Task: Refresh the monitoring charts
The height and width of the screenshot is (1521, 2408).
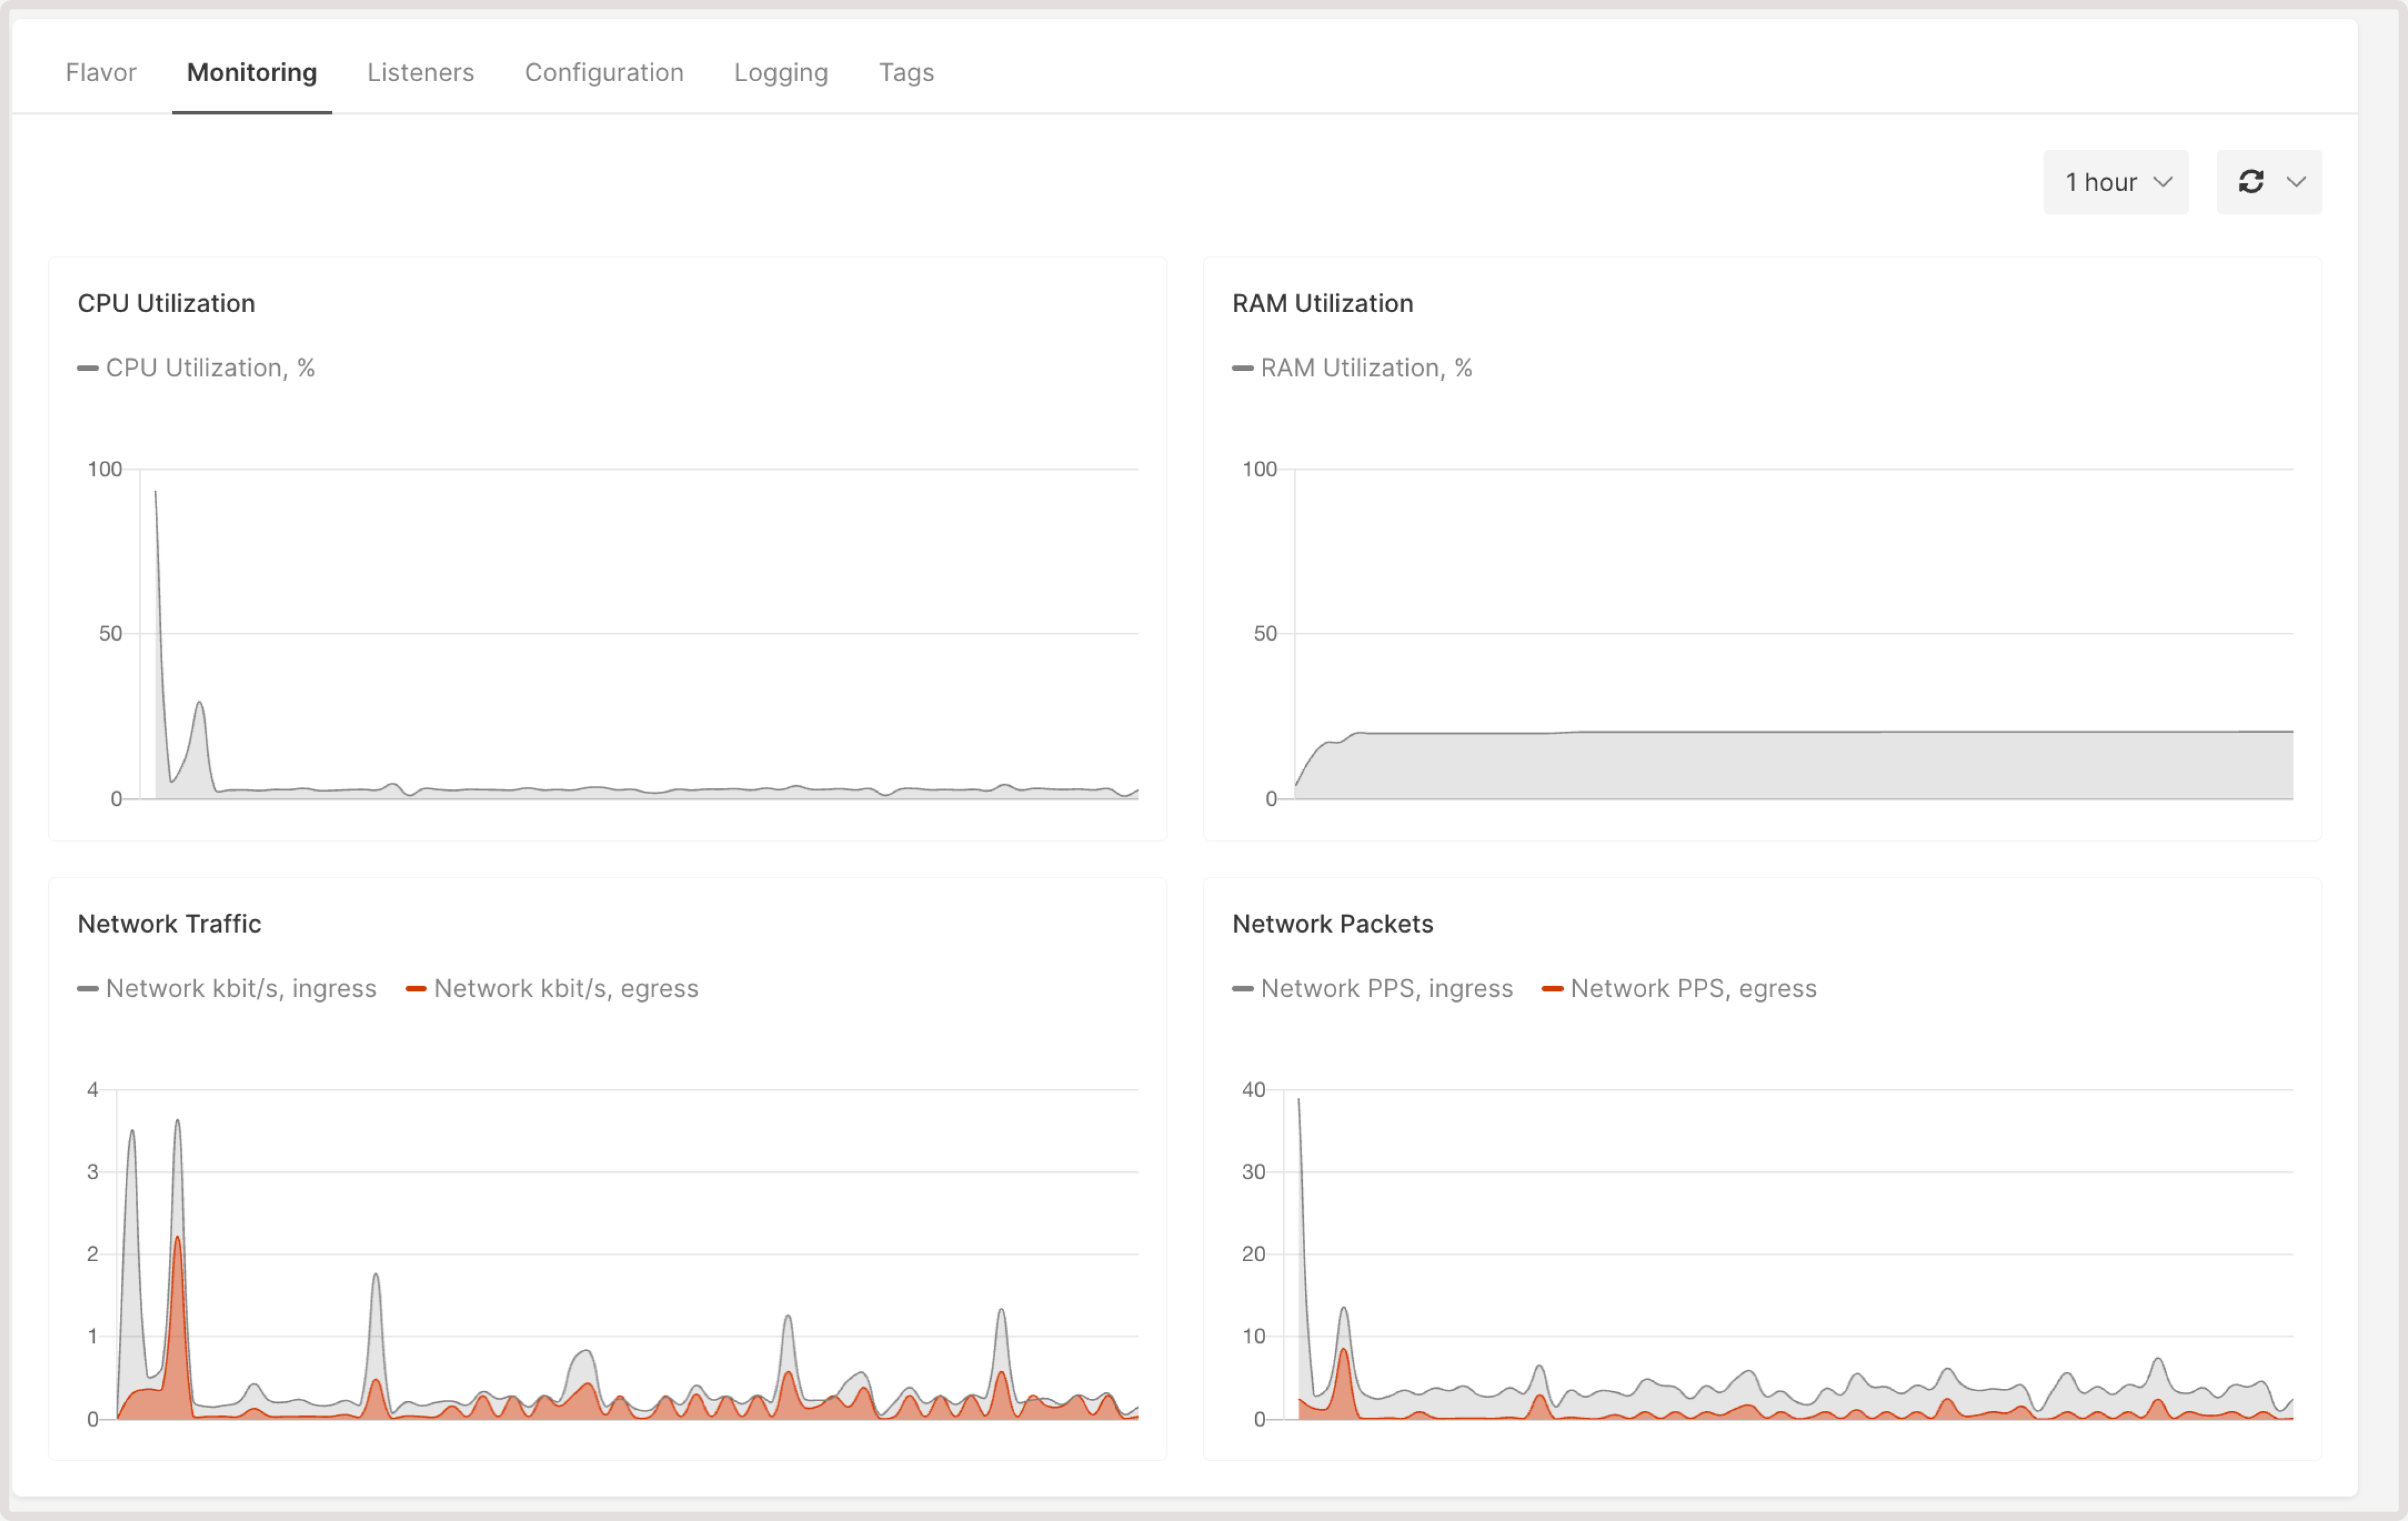Action: pyautogui.click(x=2252, y=181)
